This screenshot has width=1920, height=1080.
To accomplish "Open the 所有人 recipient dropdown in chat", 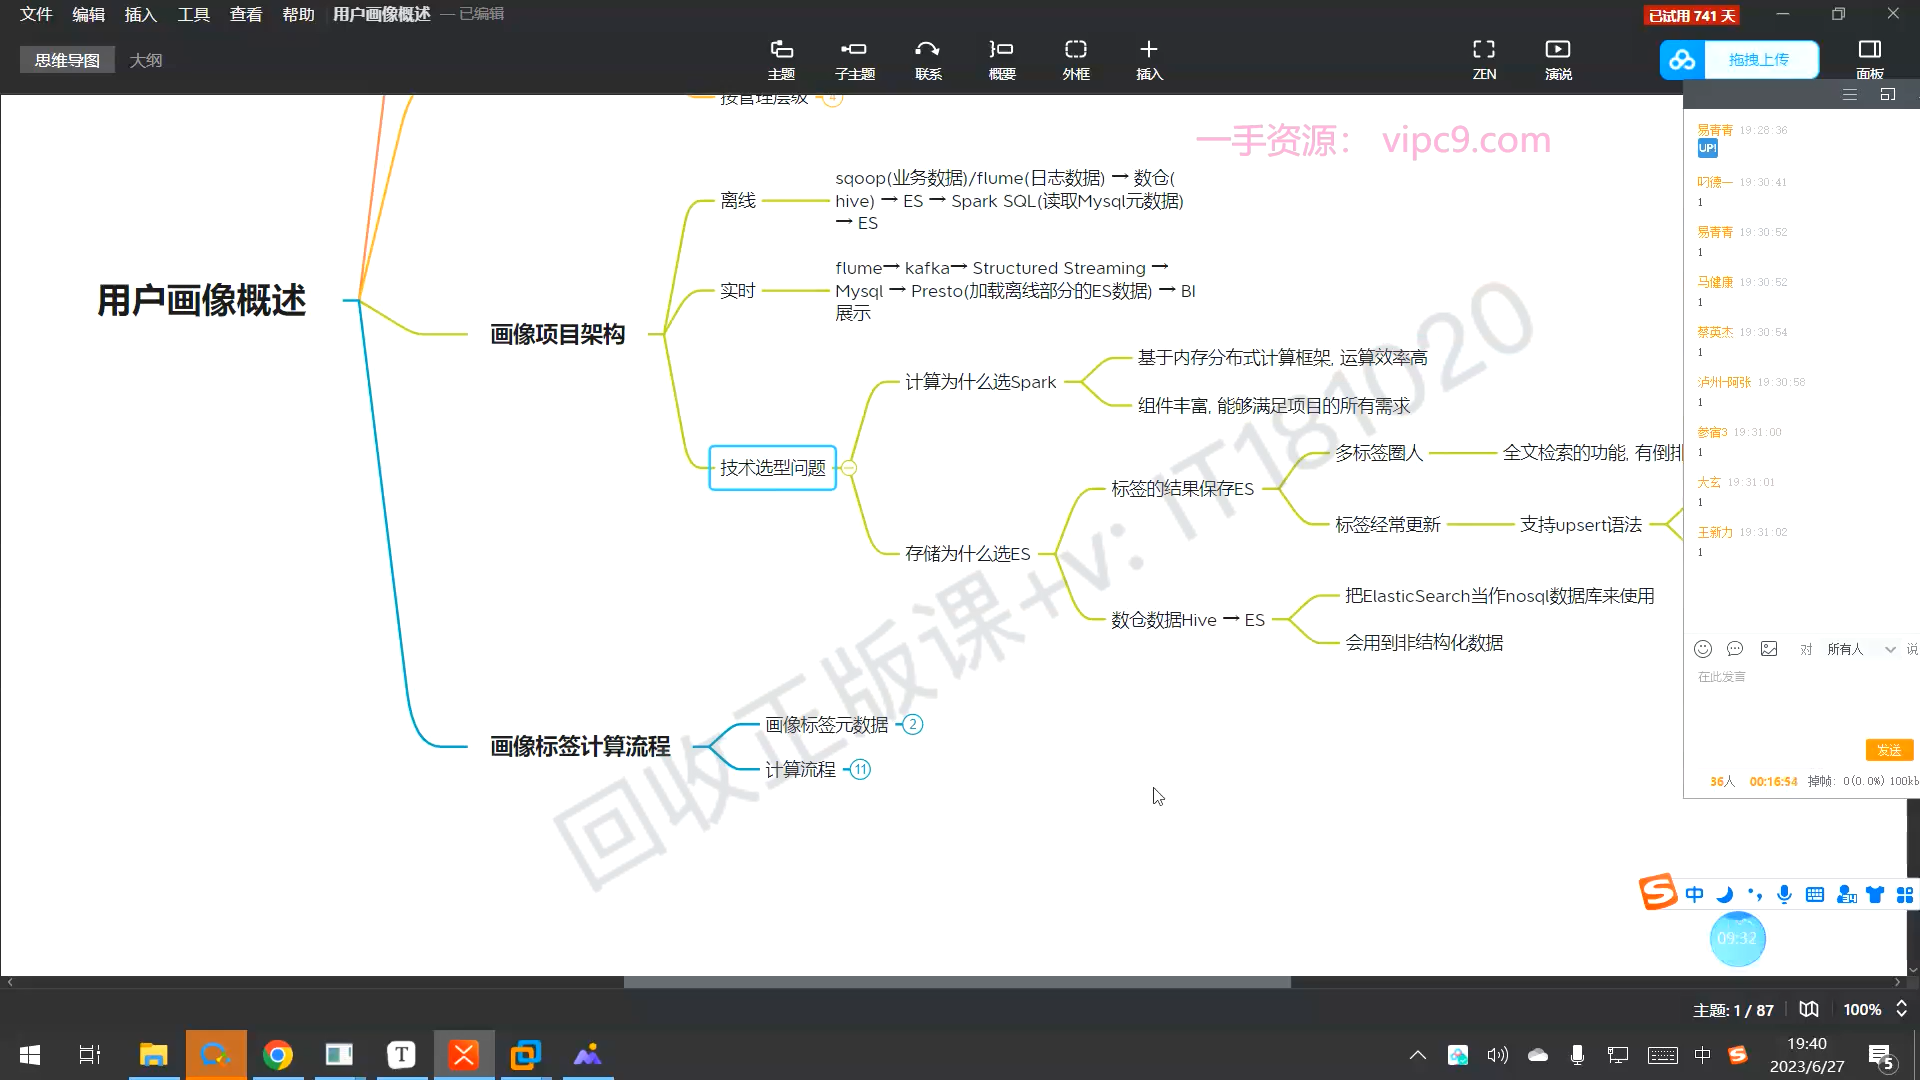I will click(1861, 649).
